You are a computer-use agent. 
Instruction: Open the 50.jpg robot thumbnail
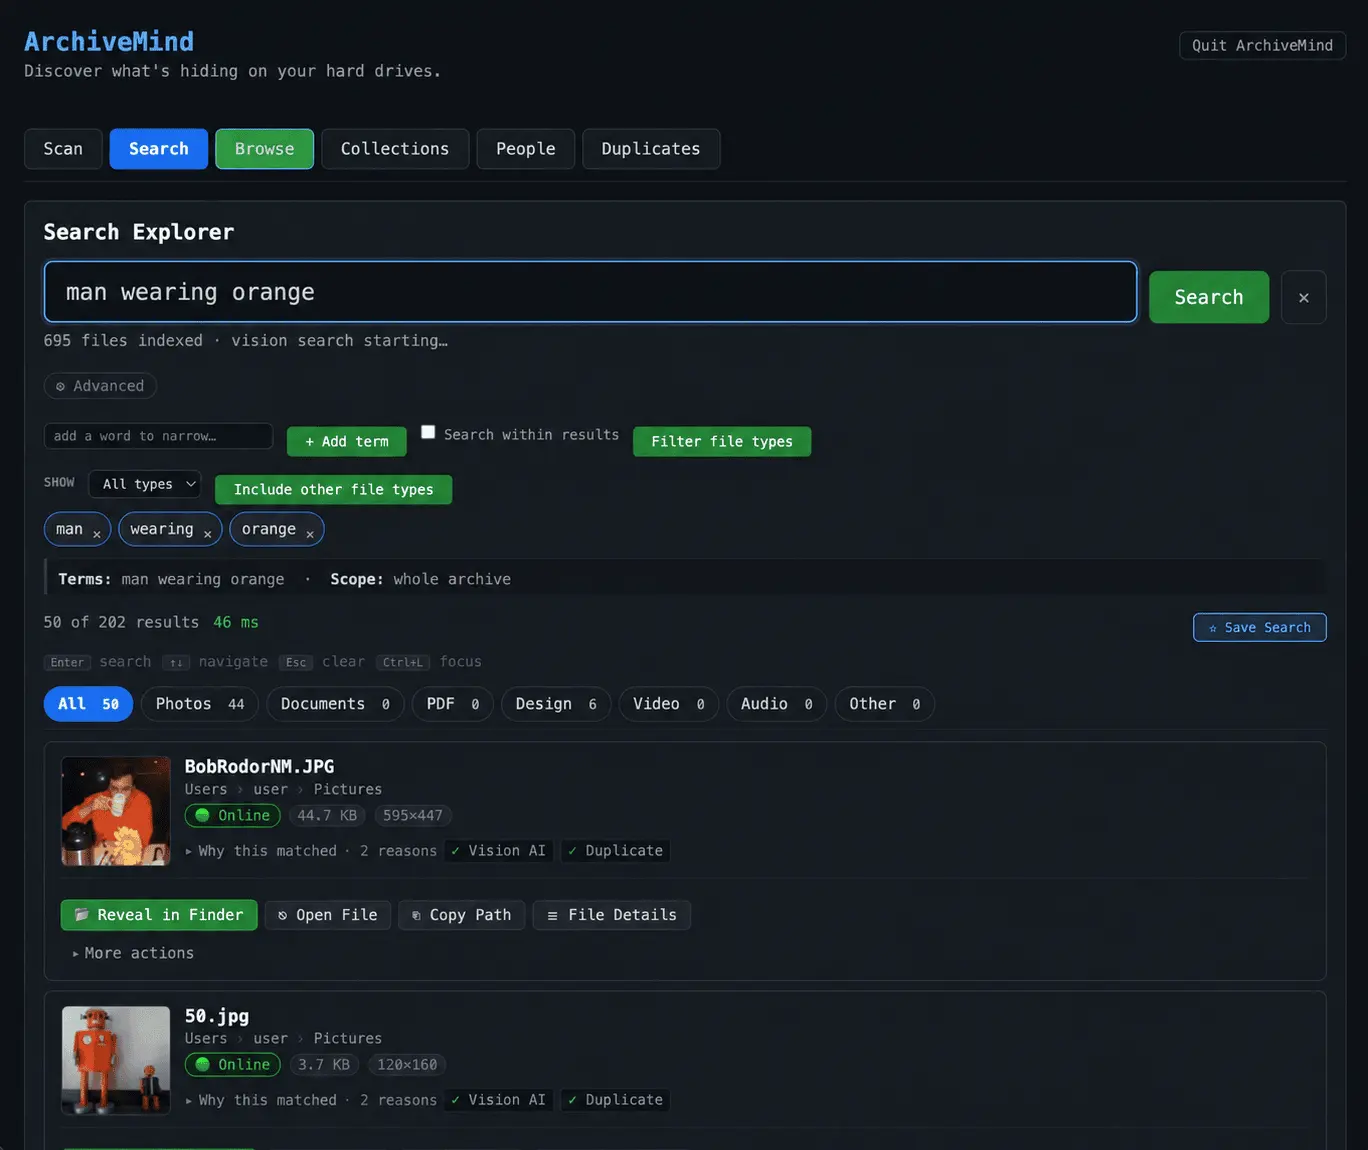pos(116,1060)
